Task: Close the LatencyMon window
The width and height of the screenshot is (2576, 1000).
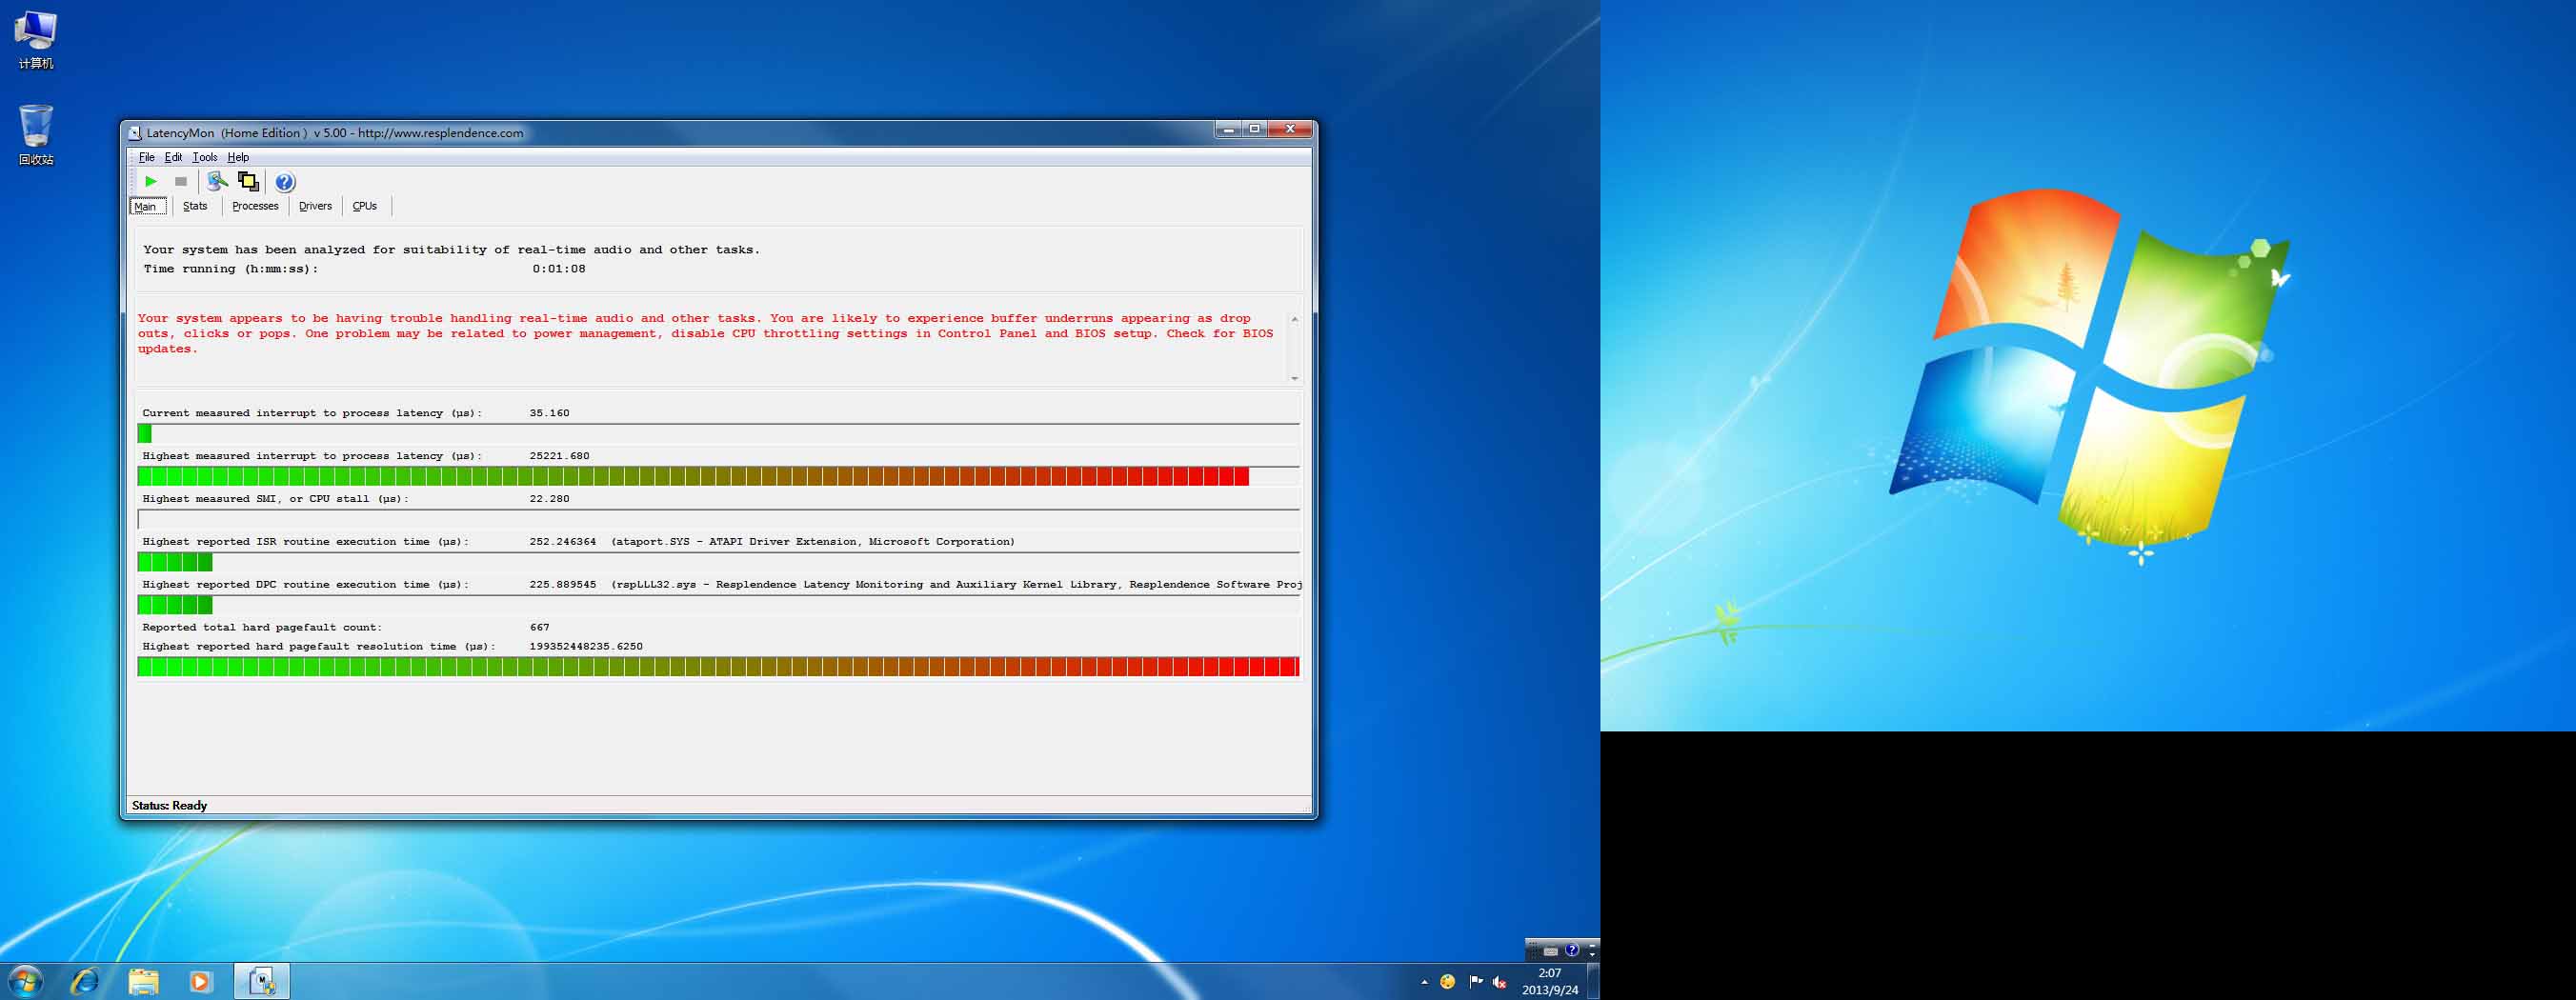Action: click(1290, 130)
